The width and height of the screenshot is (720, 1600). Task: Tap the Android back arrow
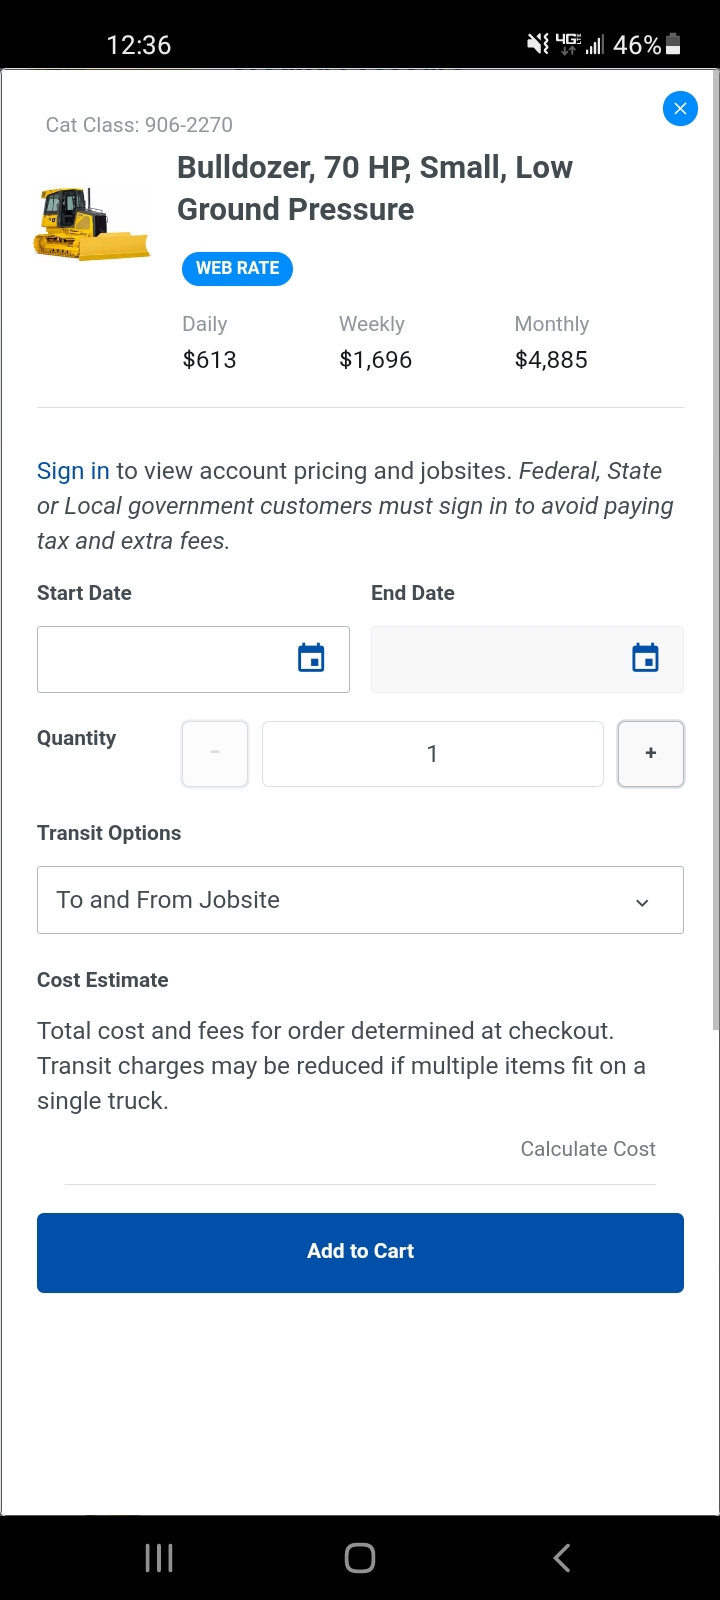tap(562, 1557)
